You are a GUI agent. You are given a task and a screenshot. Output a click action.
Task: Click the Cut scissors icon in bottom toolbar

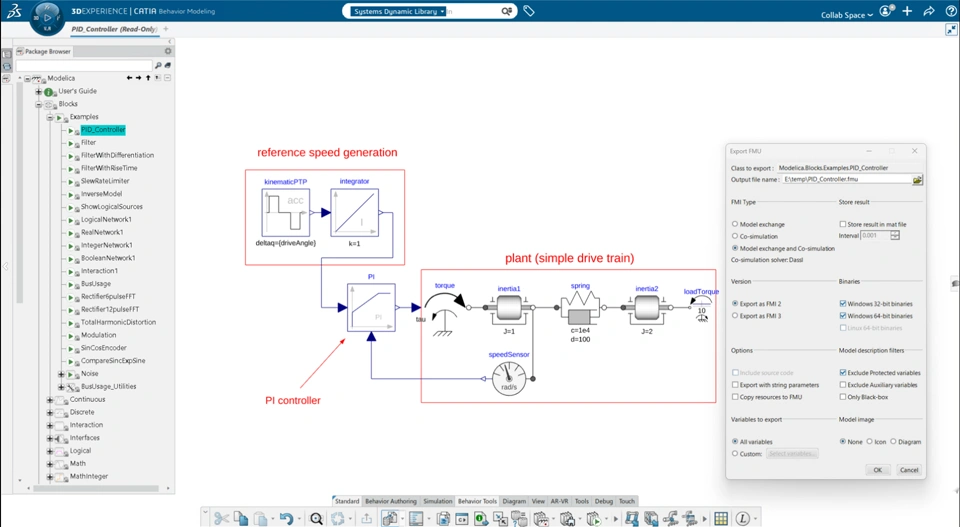(221, 518)
